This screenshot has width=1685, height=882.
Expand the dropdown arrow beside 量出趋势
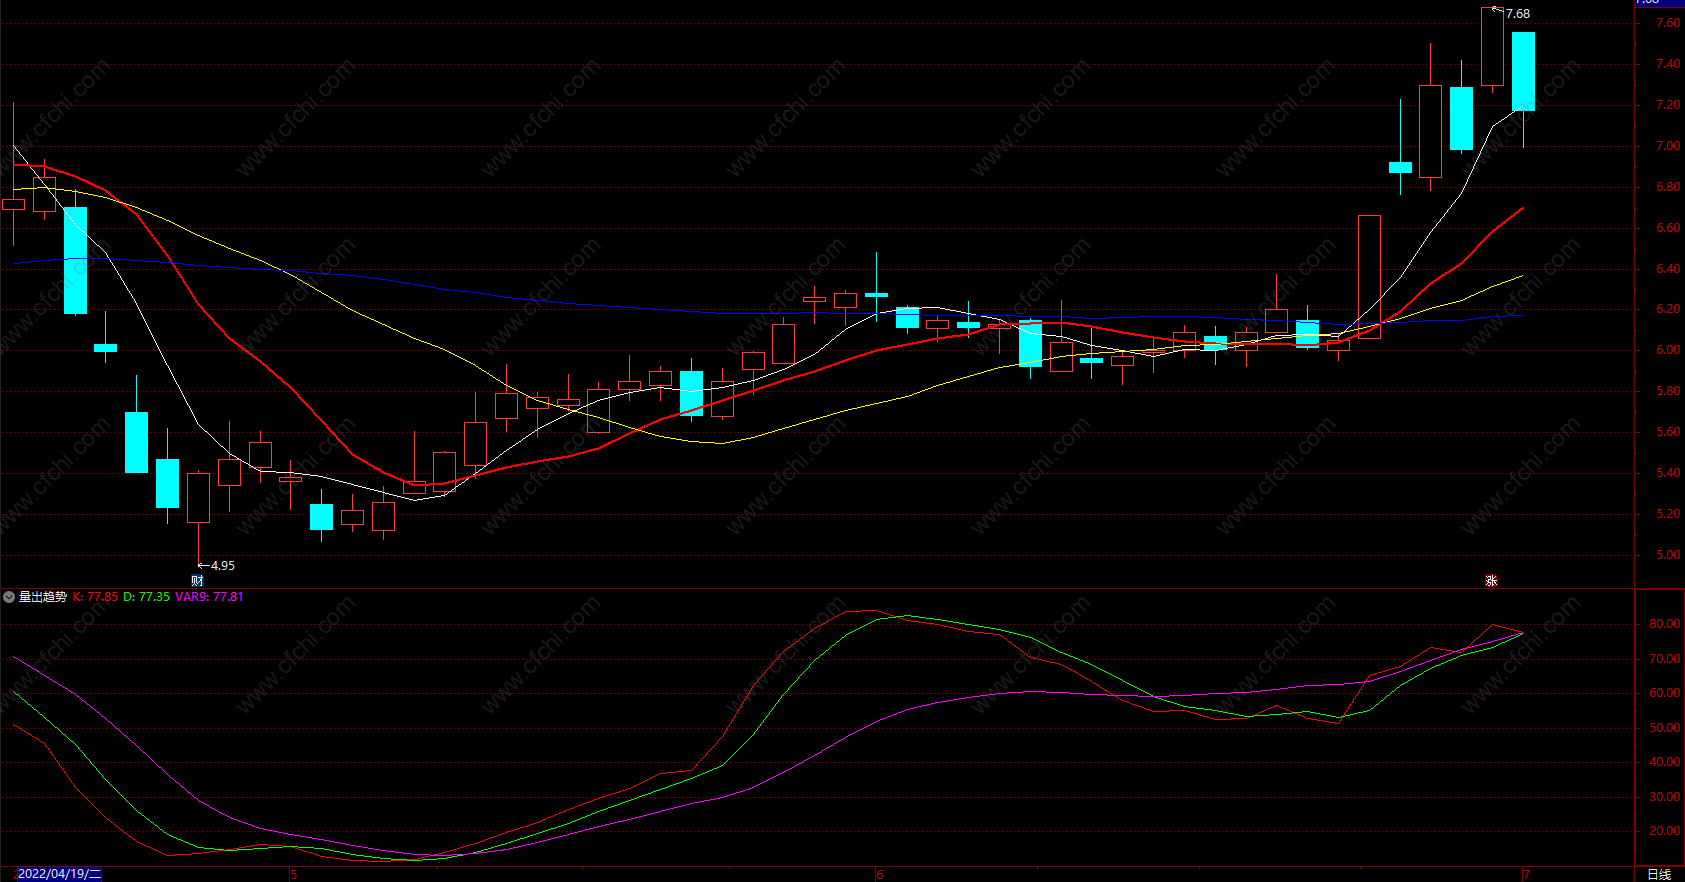pos(9,597)
